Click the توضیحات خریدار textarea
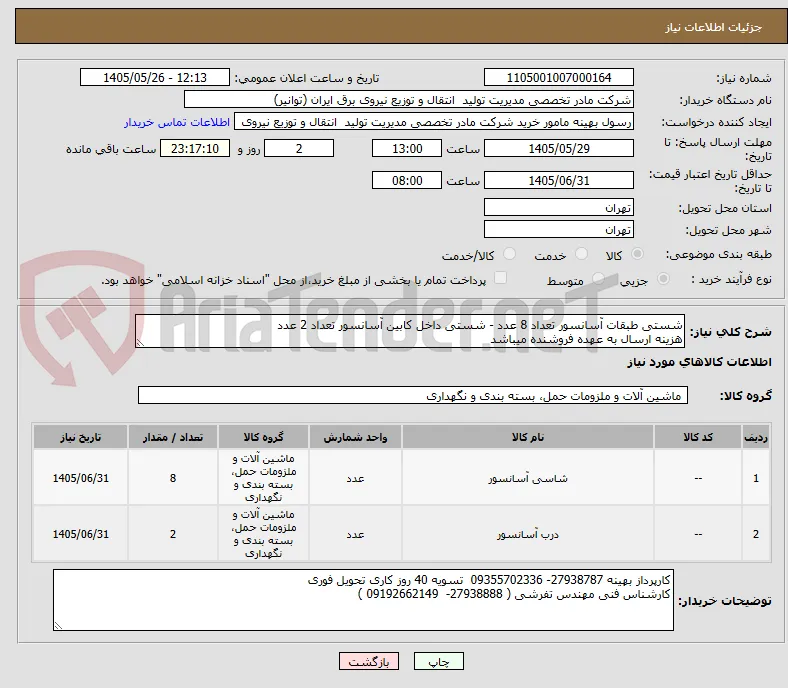Viewport: 788px width, 688px height. click(x=363, y=600)
